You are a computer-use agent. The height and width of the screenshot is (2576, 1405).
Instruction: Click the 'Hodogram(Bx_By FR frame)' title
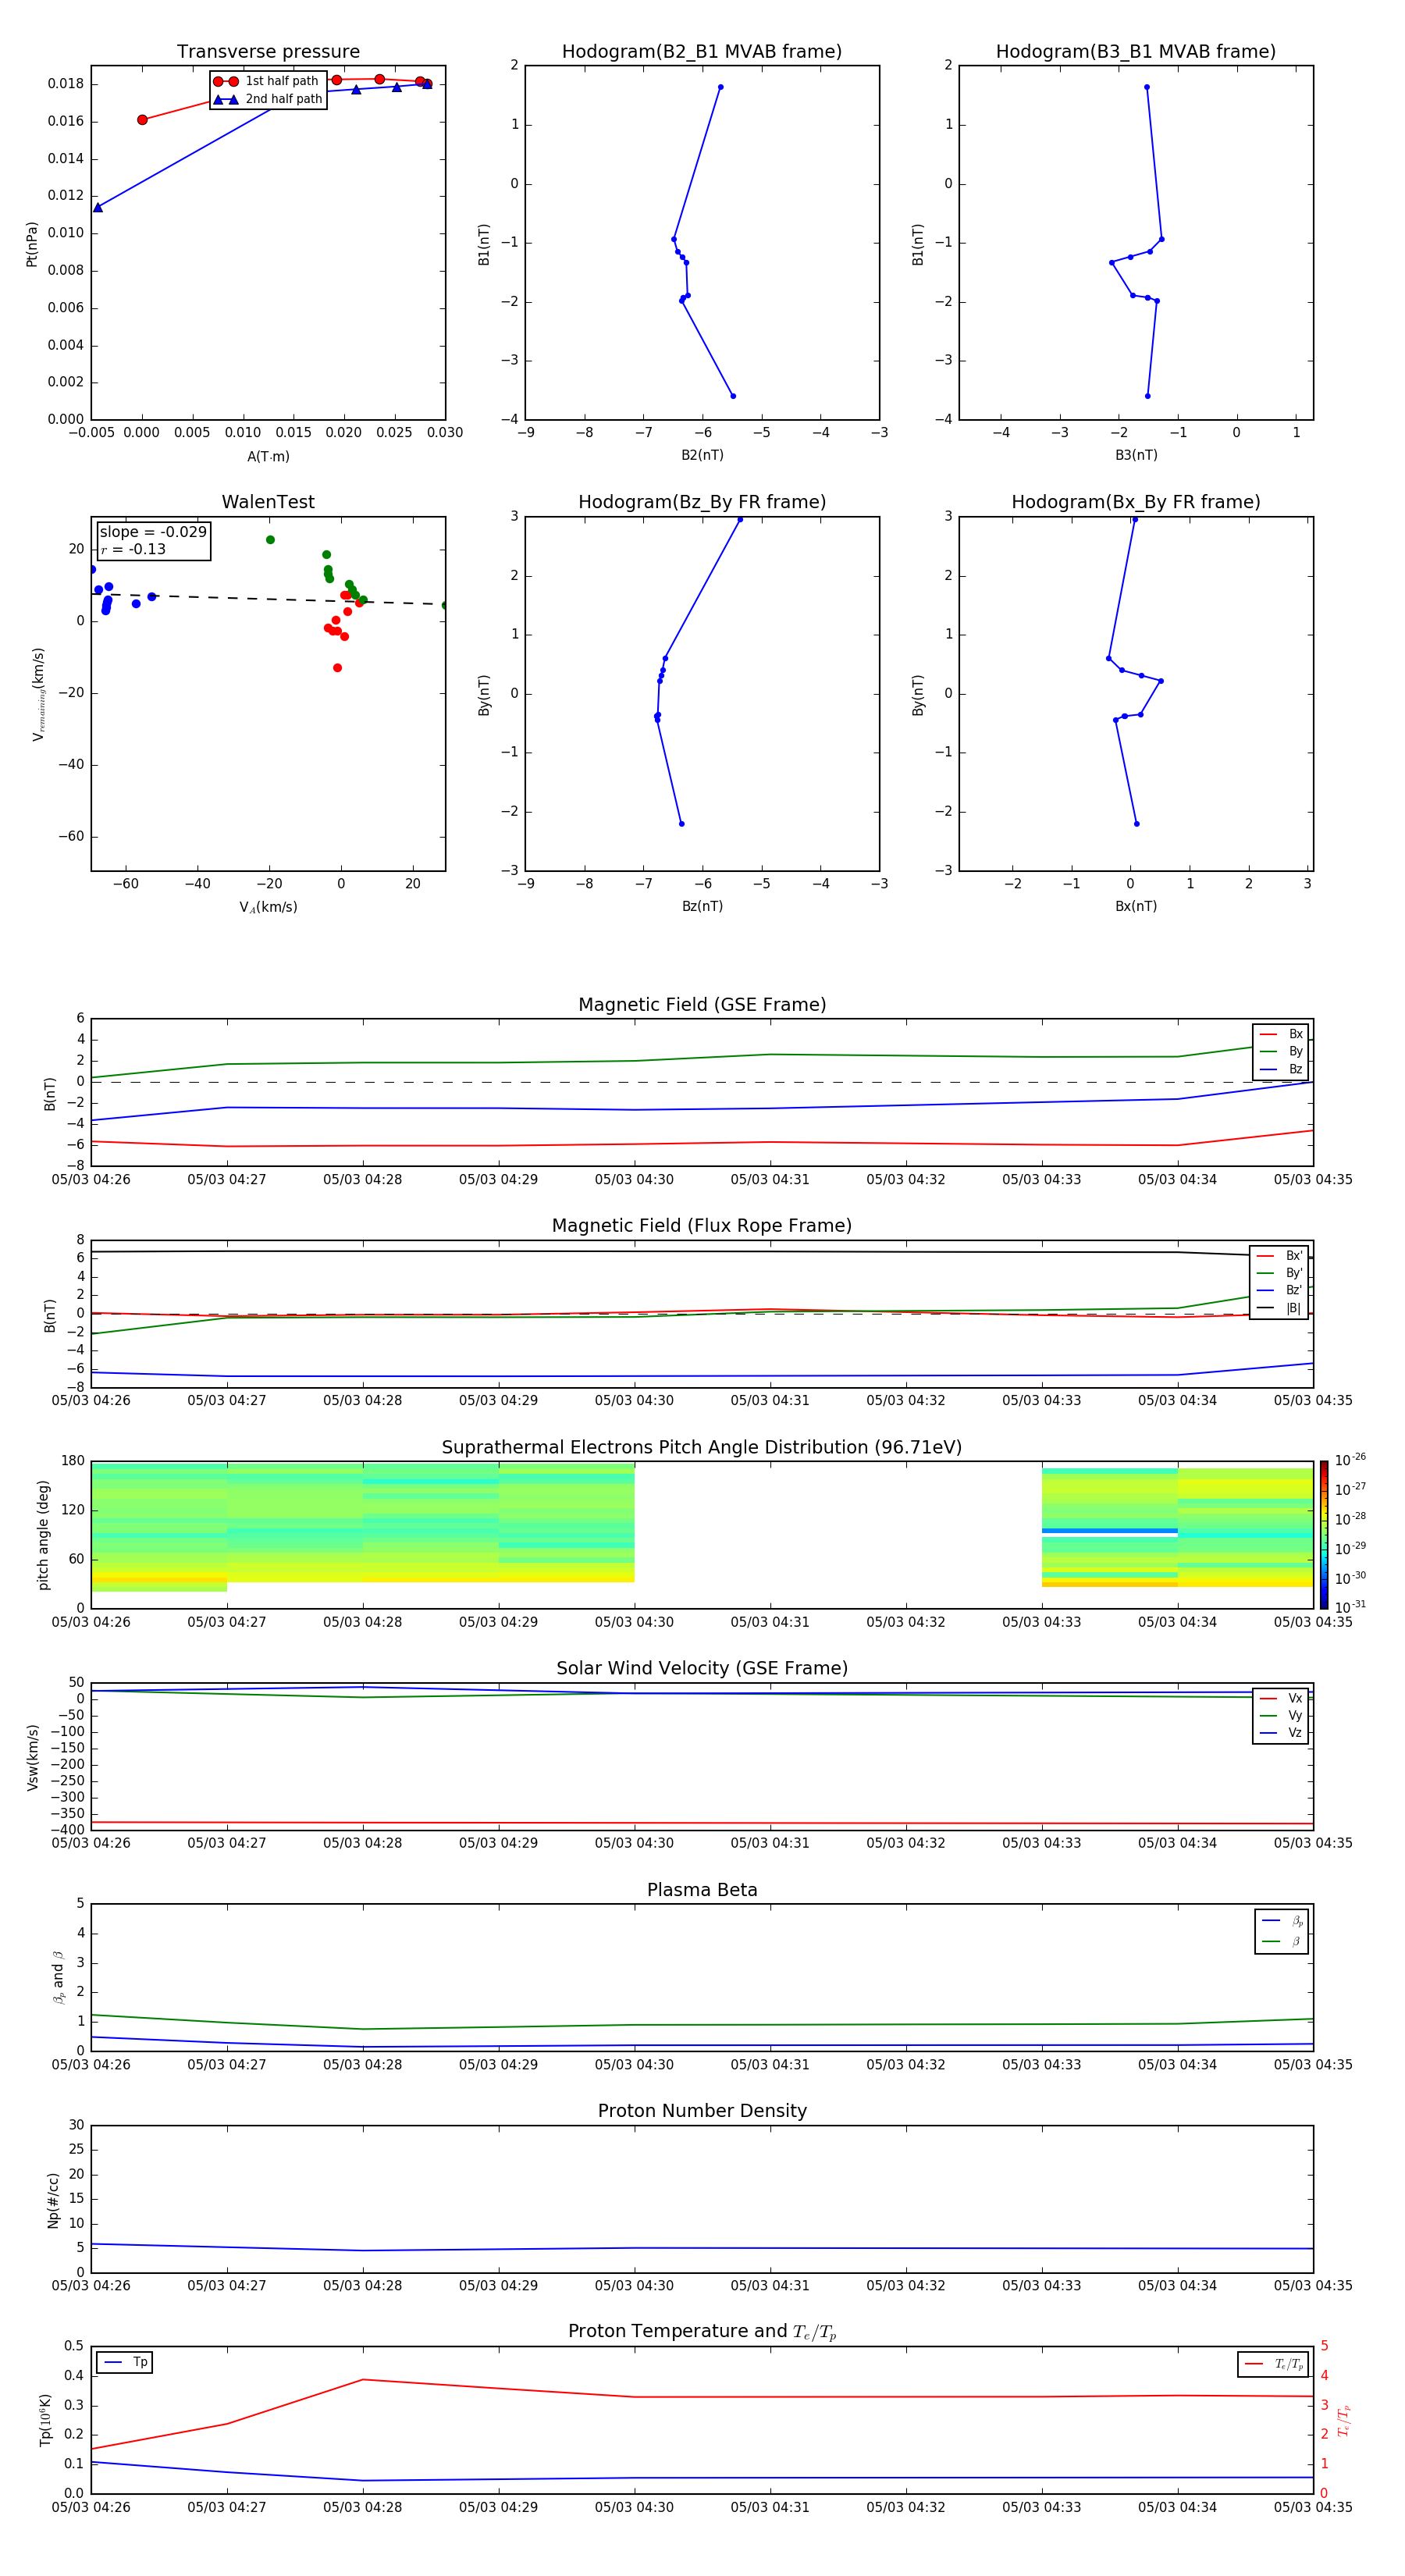(x=1136, y=502)
